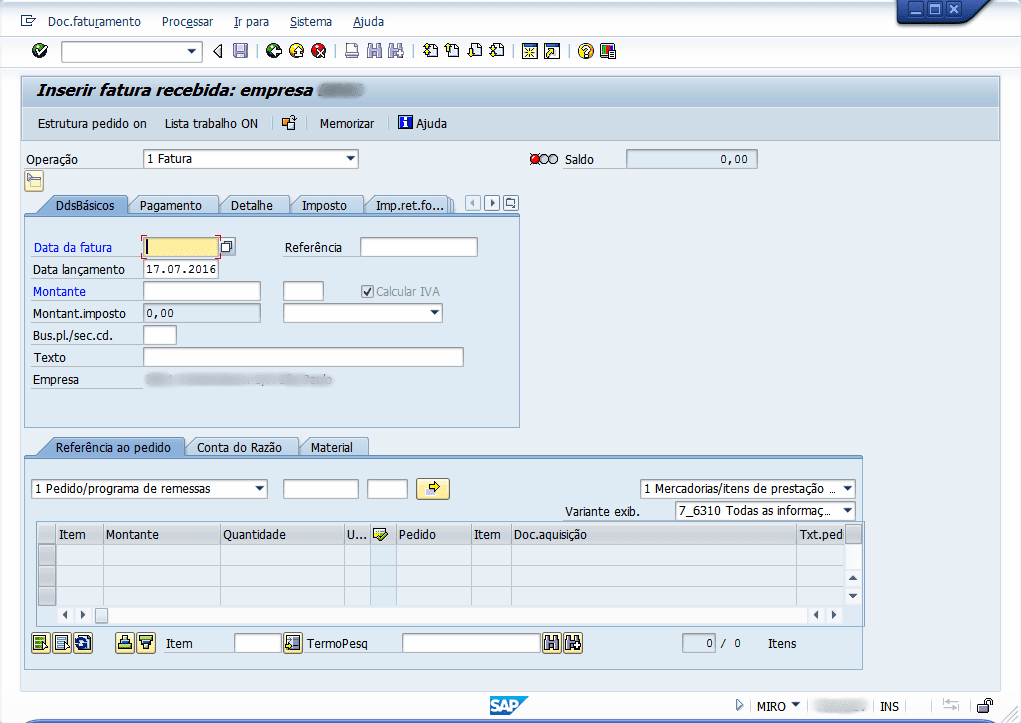The width and height of the screenshot is (1021, 723).
Task: Click the Deselect All items icon
Action: tap(62, 644)
